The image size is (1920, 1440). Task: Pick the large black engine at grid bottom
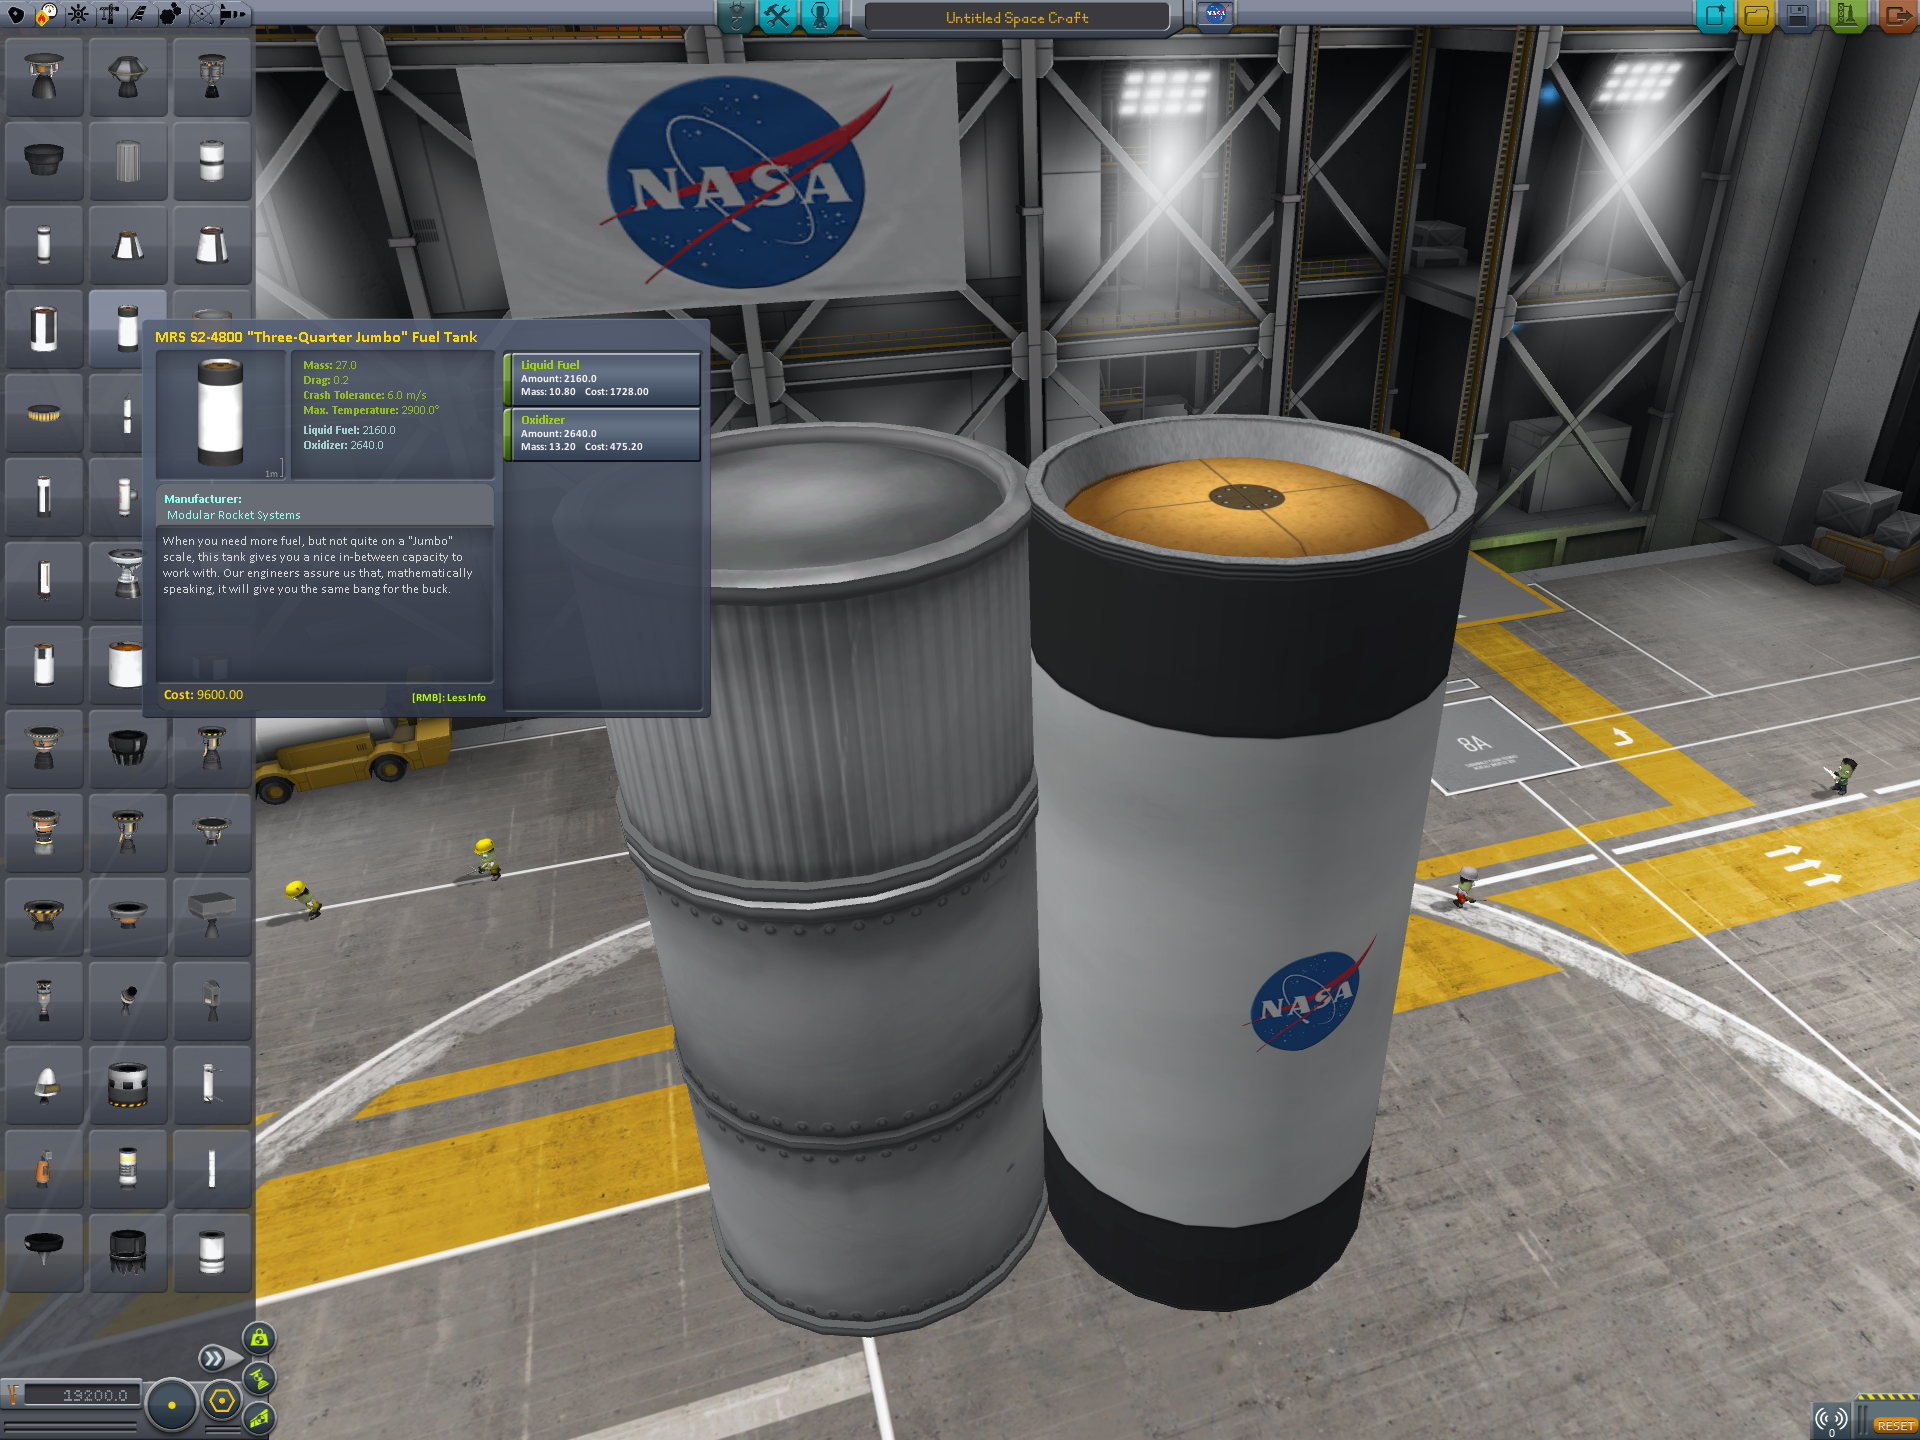(x=128, y=1253)
